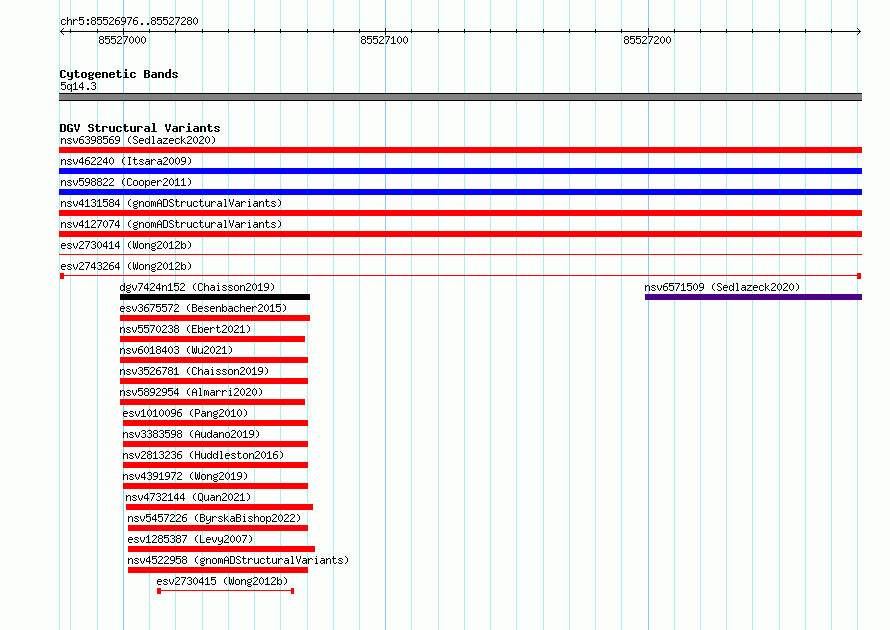Open esv3675572 (Besenbacher2015) variant
890x630 pixels.
pyautogui.click(x=203, y=308)
